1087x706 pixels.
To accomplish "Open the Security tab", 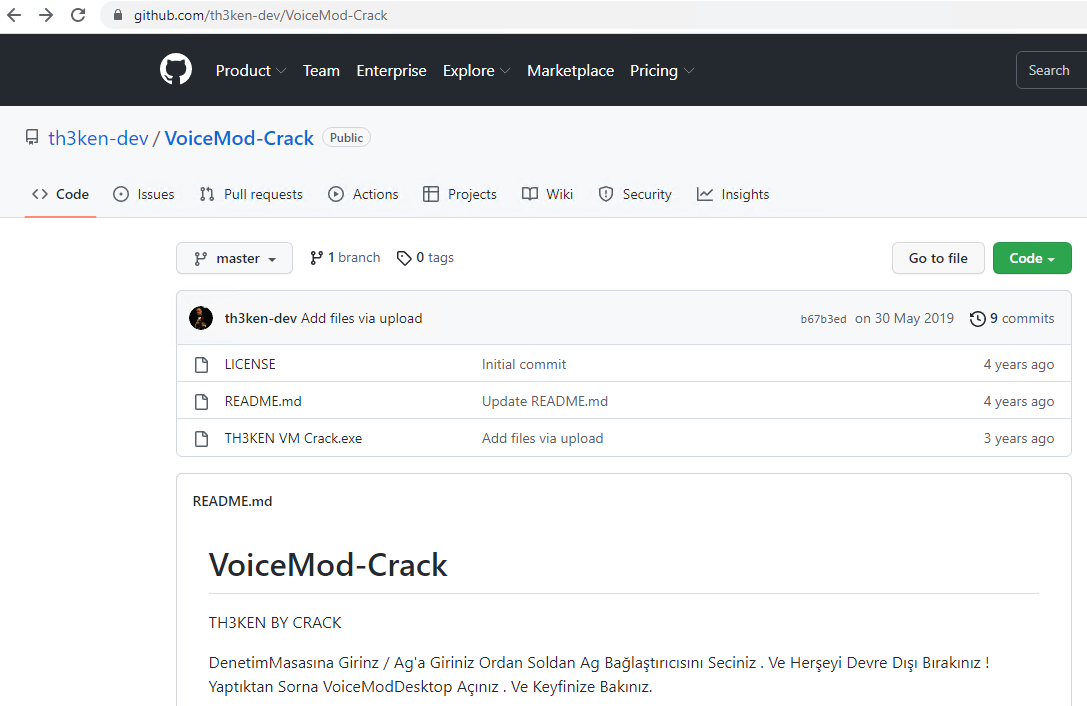I will (x=635, y=194).
